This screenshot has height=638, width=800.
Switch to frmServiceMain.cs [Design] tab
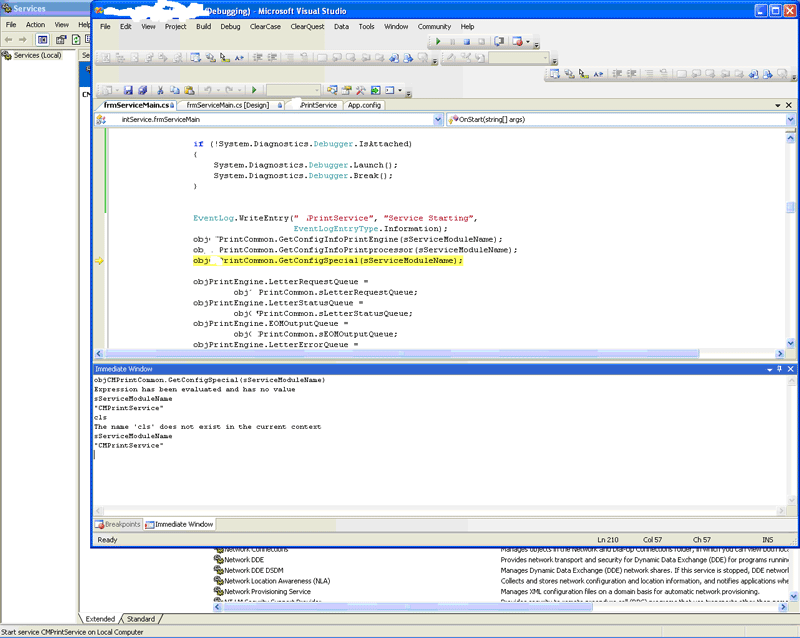(228, 105)
